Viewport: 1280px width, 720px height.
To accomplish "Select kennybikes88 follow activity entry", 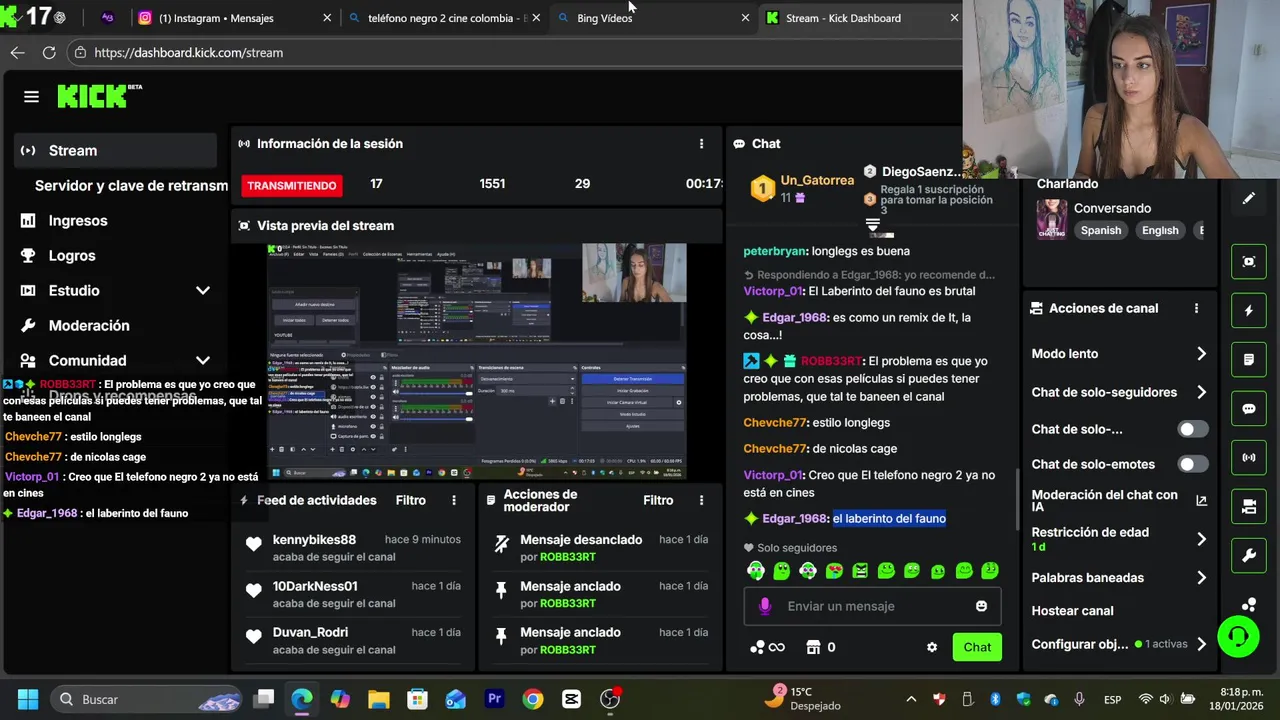I will [353, 547].
